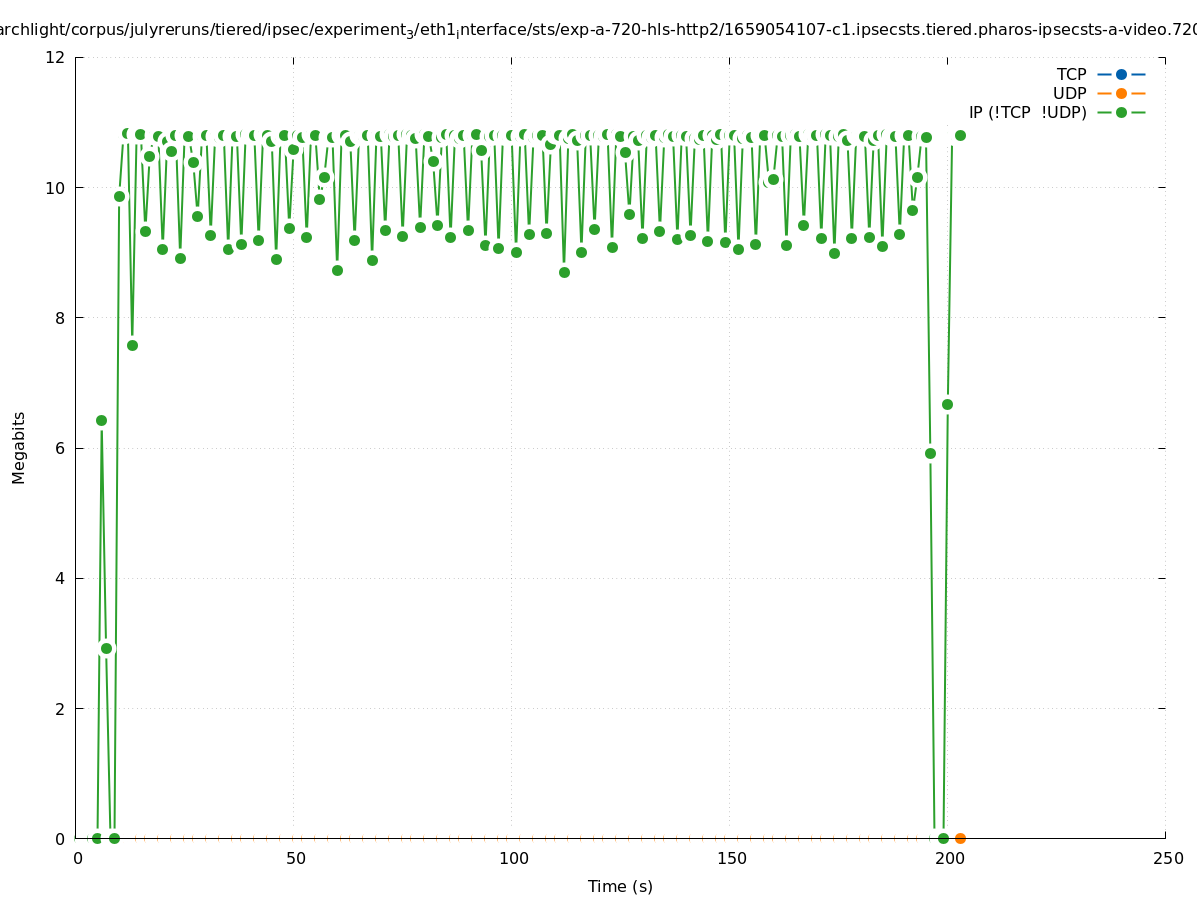Click the 250 tick label on time axis

pyautogui.click(x=1167, y=859)
